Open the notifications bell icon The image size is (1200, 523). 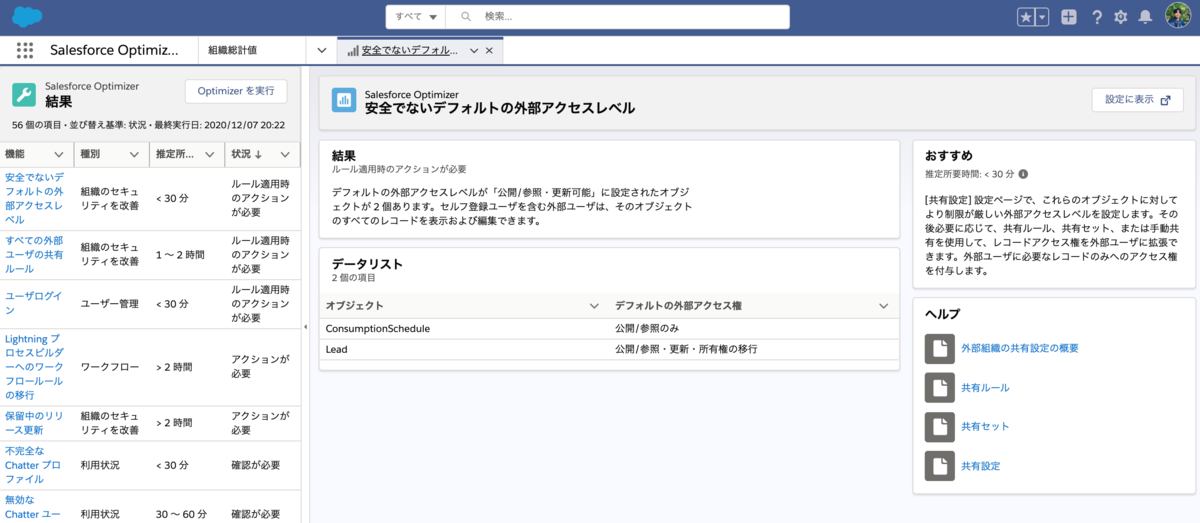click(1145, 17)
